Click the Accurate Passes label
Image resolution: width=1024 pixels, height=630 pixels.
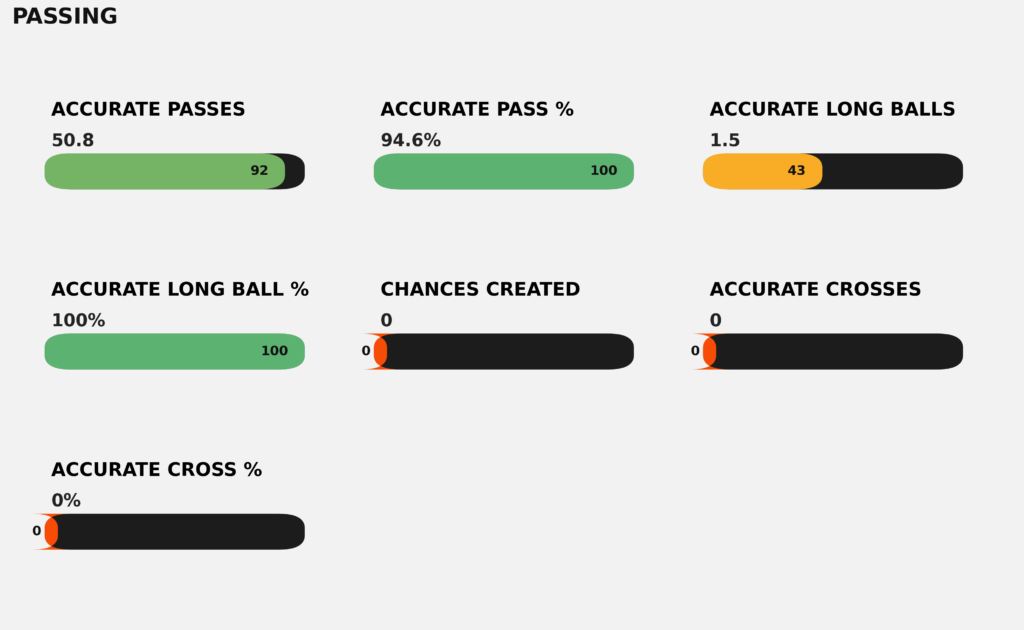pos(148,110)
